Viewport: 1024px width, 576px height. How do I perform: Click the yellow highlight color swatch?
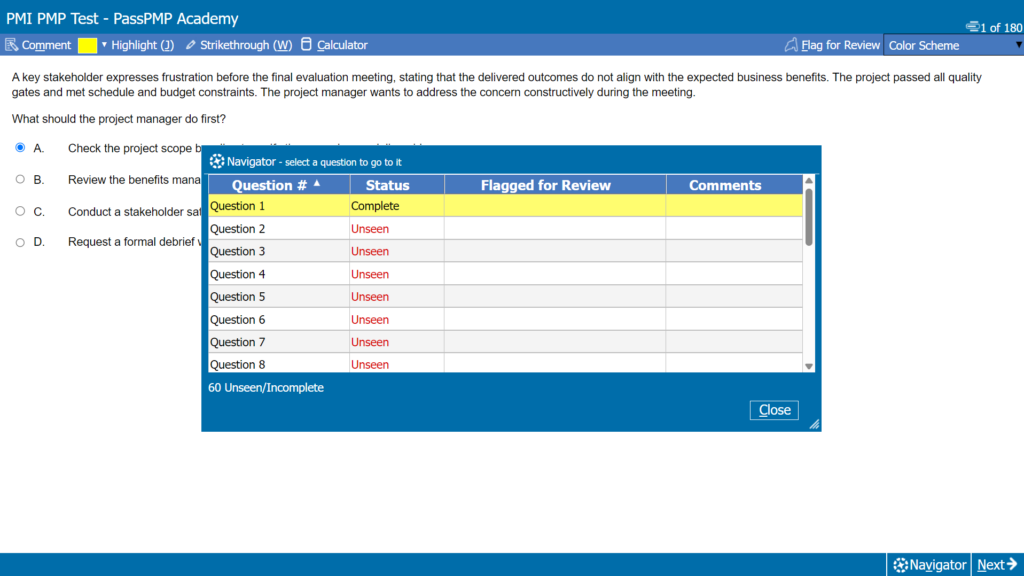coord(88,45)
